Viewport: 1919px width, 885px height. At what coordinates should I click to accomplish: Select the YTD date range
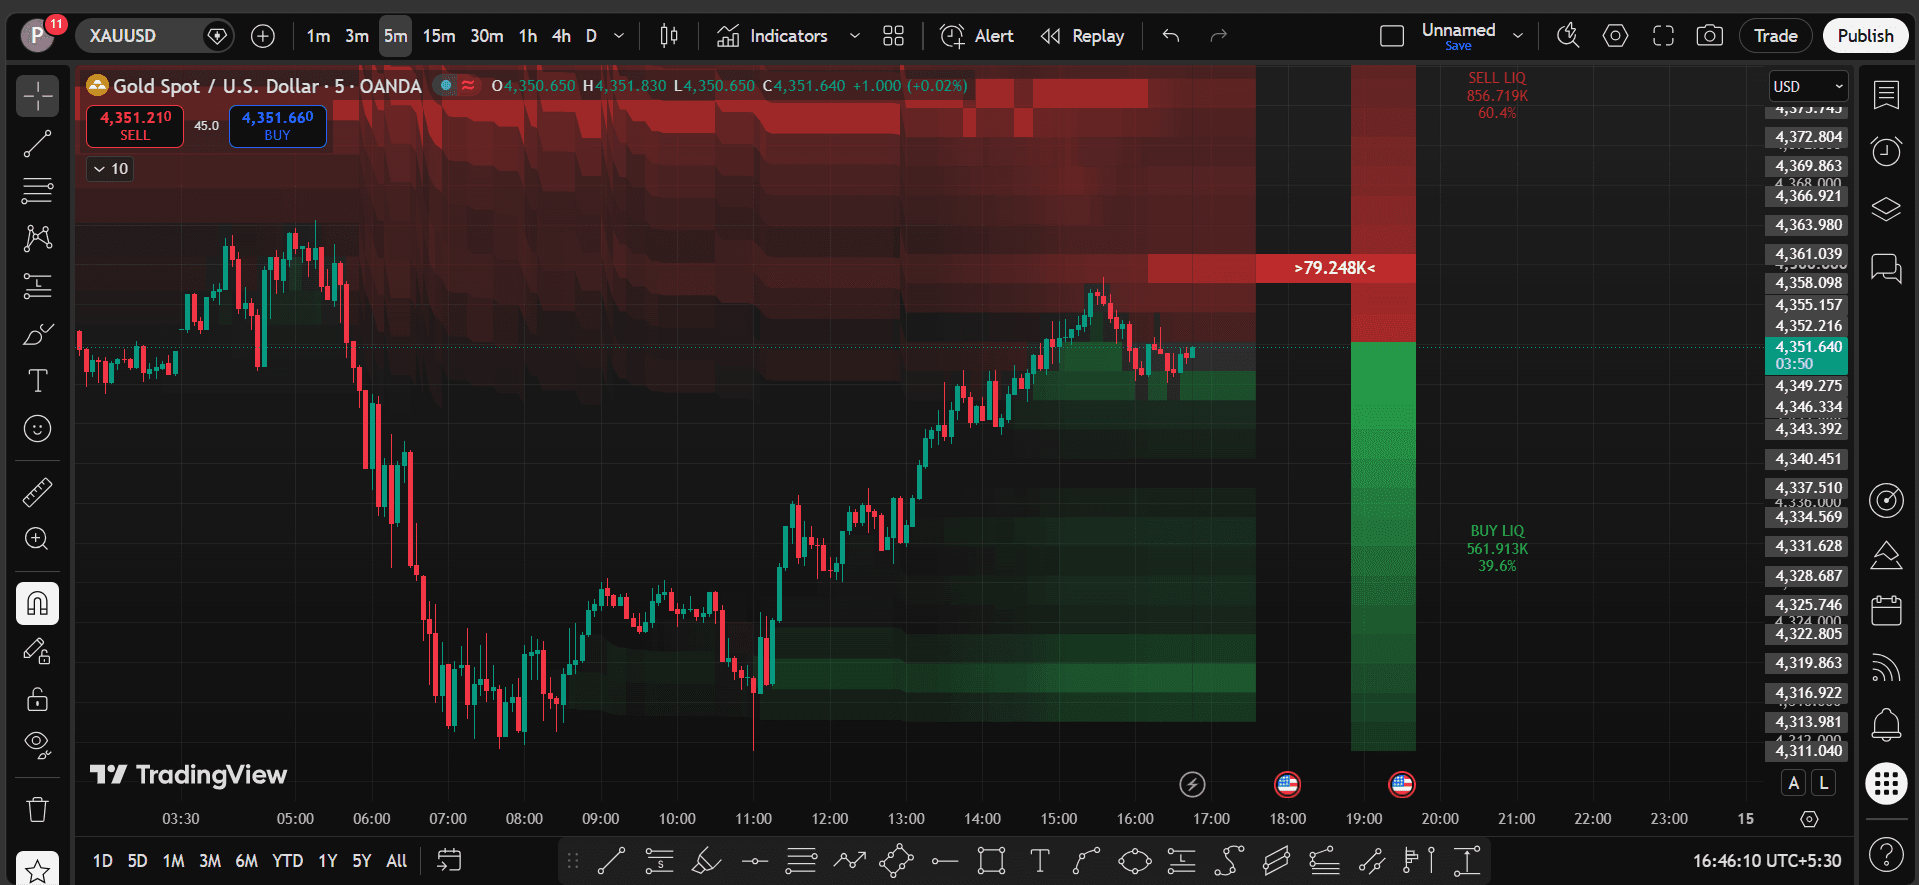288,861
